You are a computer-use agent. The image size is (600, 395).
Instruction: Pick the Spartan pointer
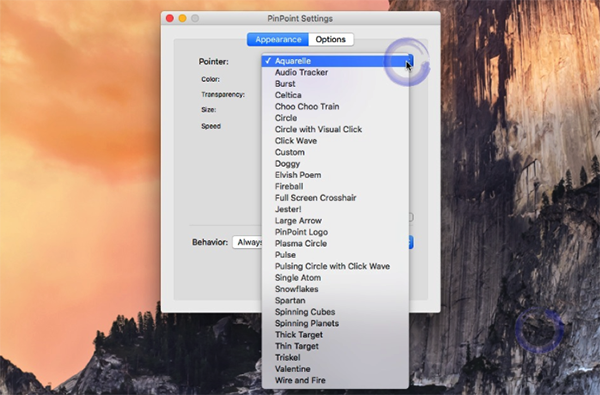coord(335,300)
